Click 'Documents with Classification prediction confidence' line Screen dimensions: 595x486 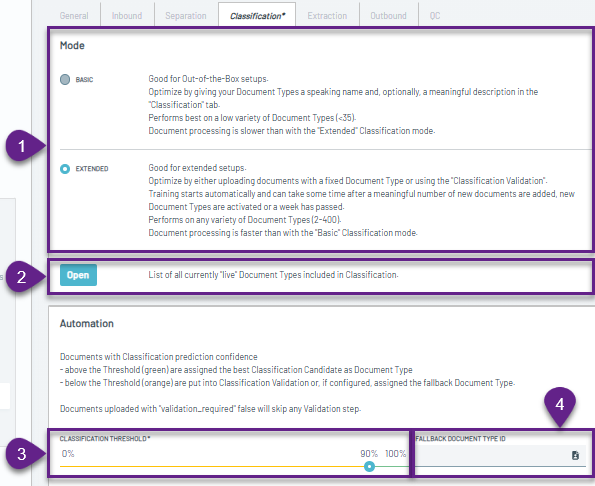pos(159,357)
